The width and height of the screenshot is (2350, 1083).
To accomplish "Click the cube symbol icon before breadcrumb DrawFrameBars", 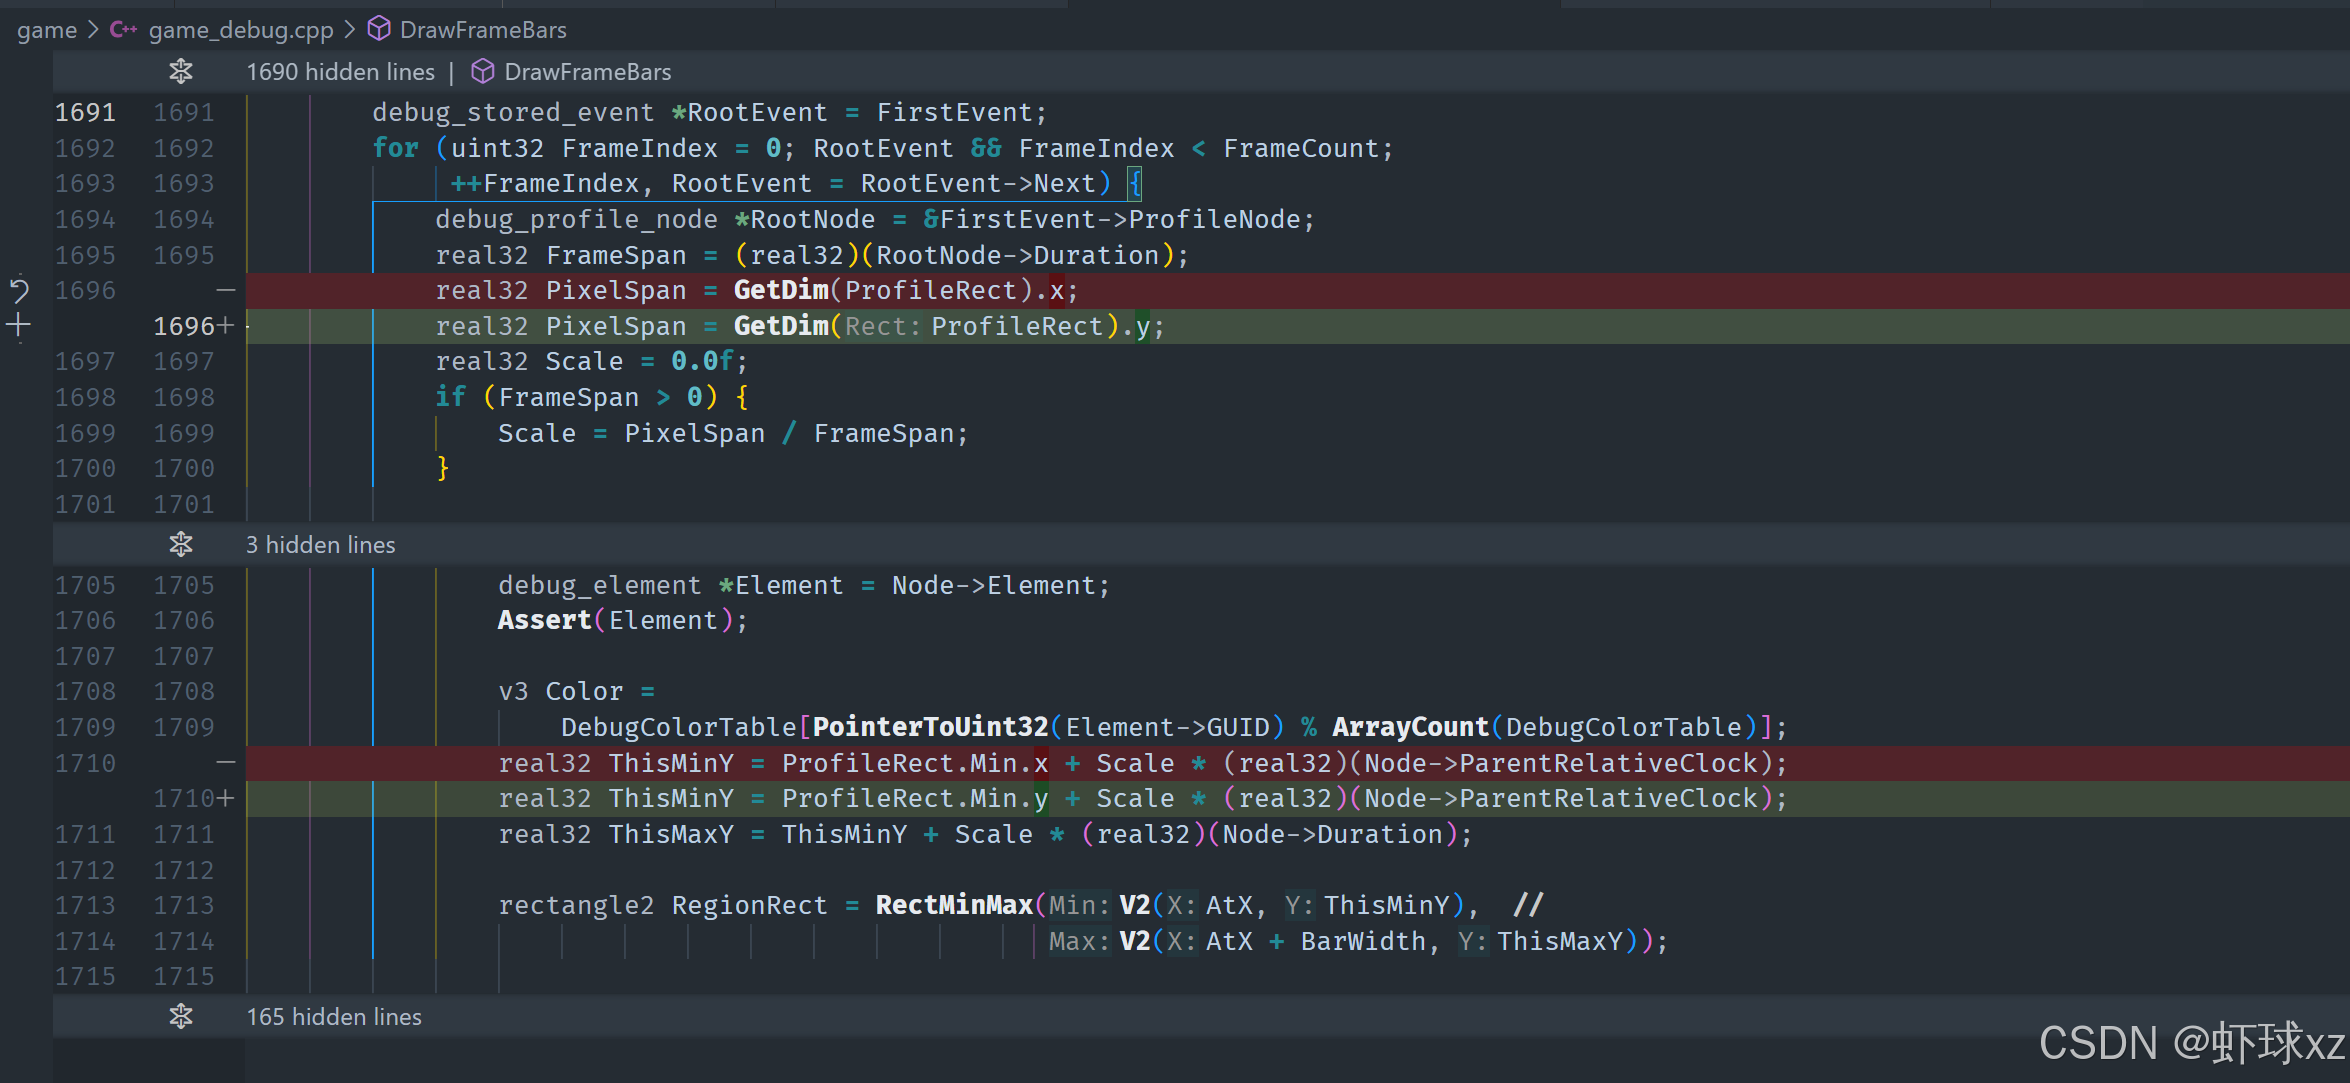I will pyautogui.click(x=379, y=29).
